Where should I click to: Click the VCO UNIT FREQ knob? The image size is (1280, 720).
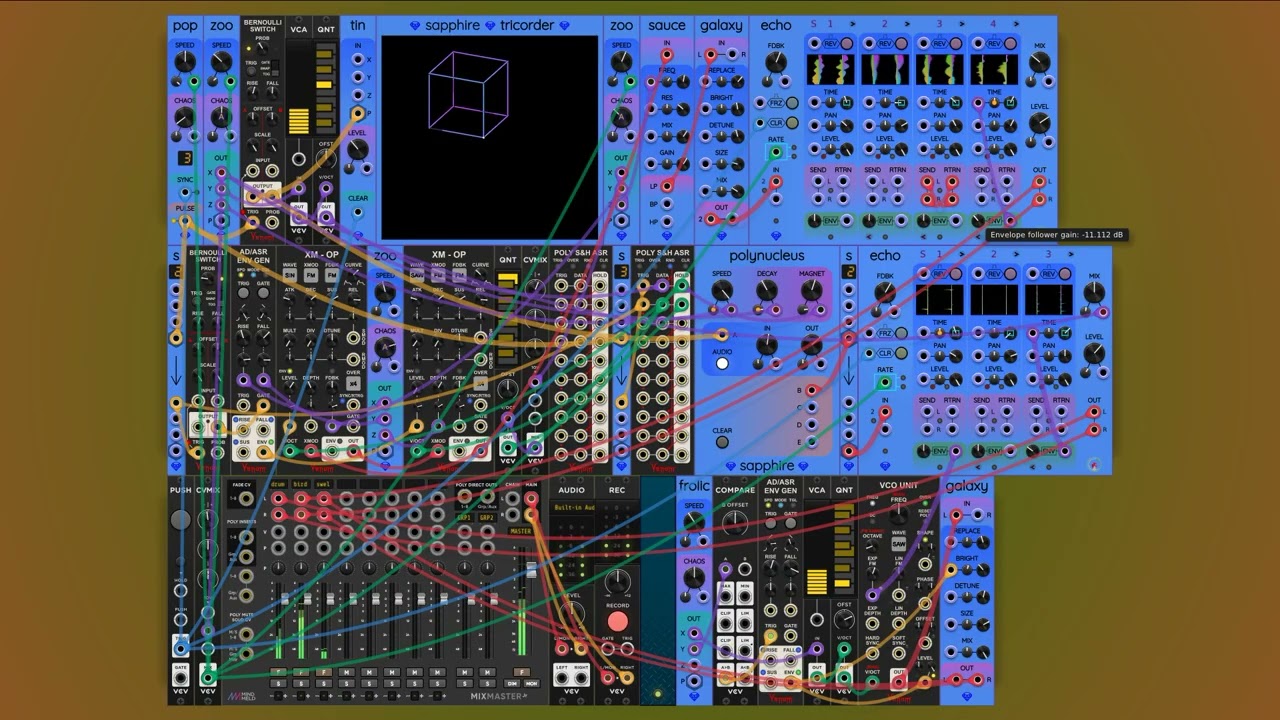899,515
